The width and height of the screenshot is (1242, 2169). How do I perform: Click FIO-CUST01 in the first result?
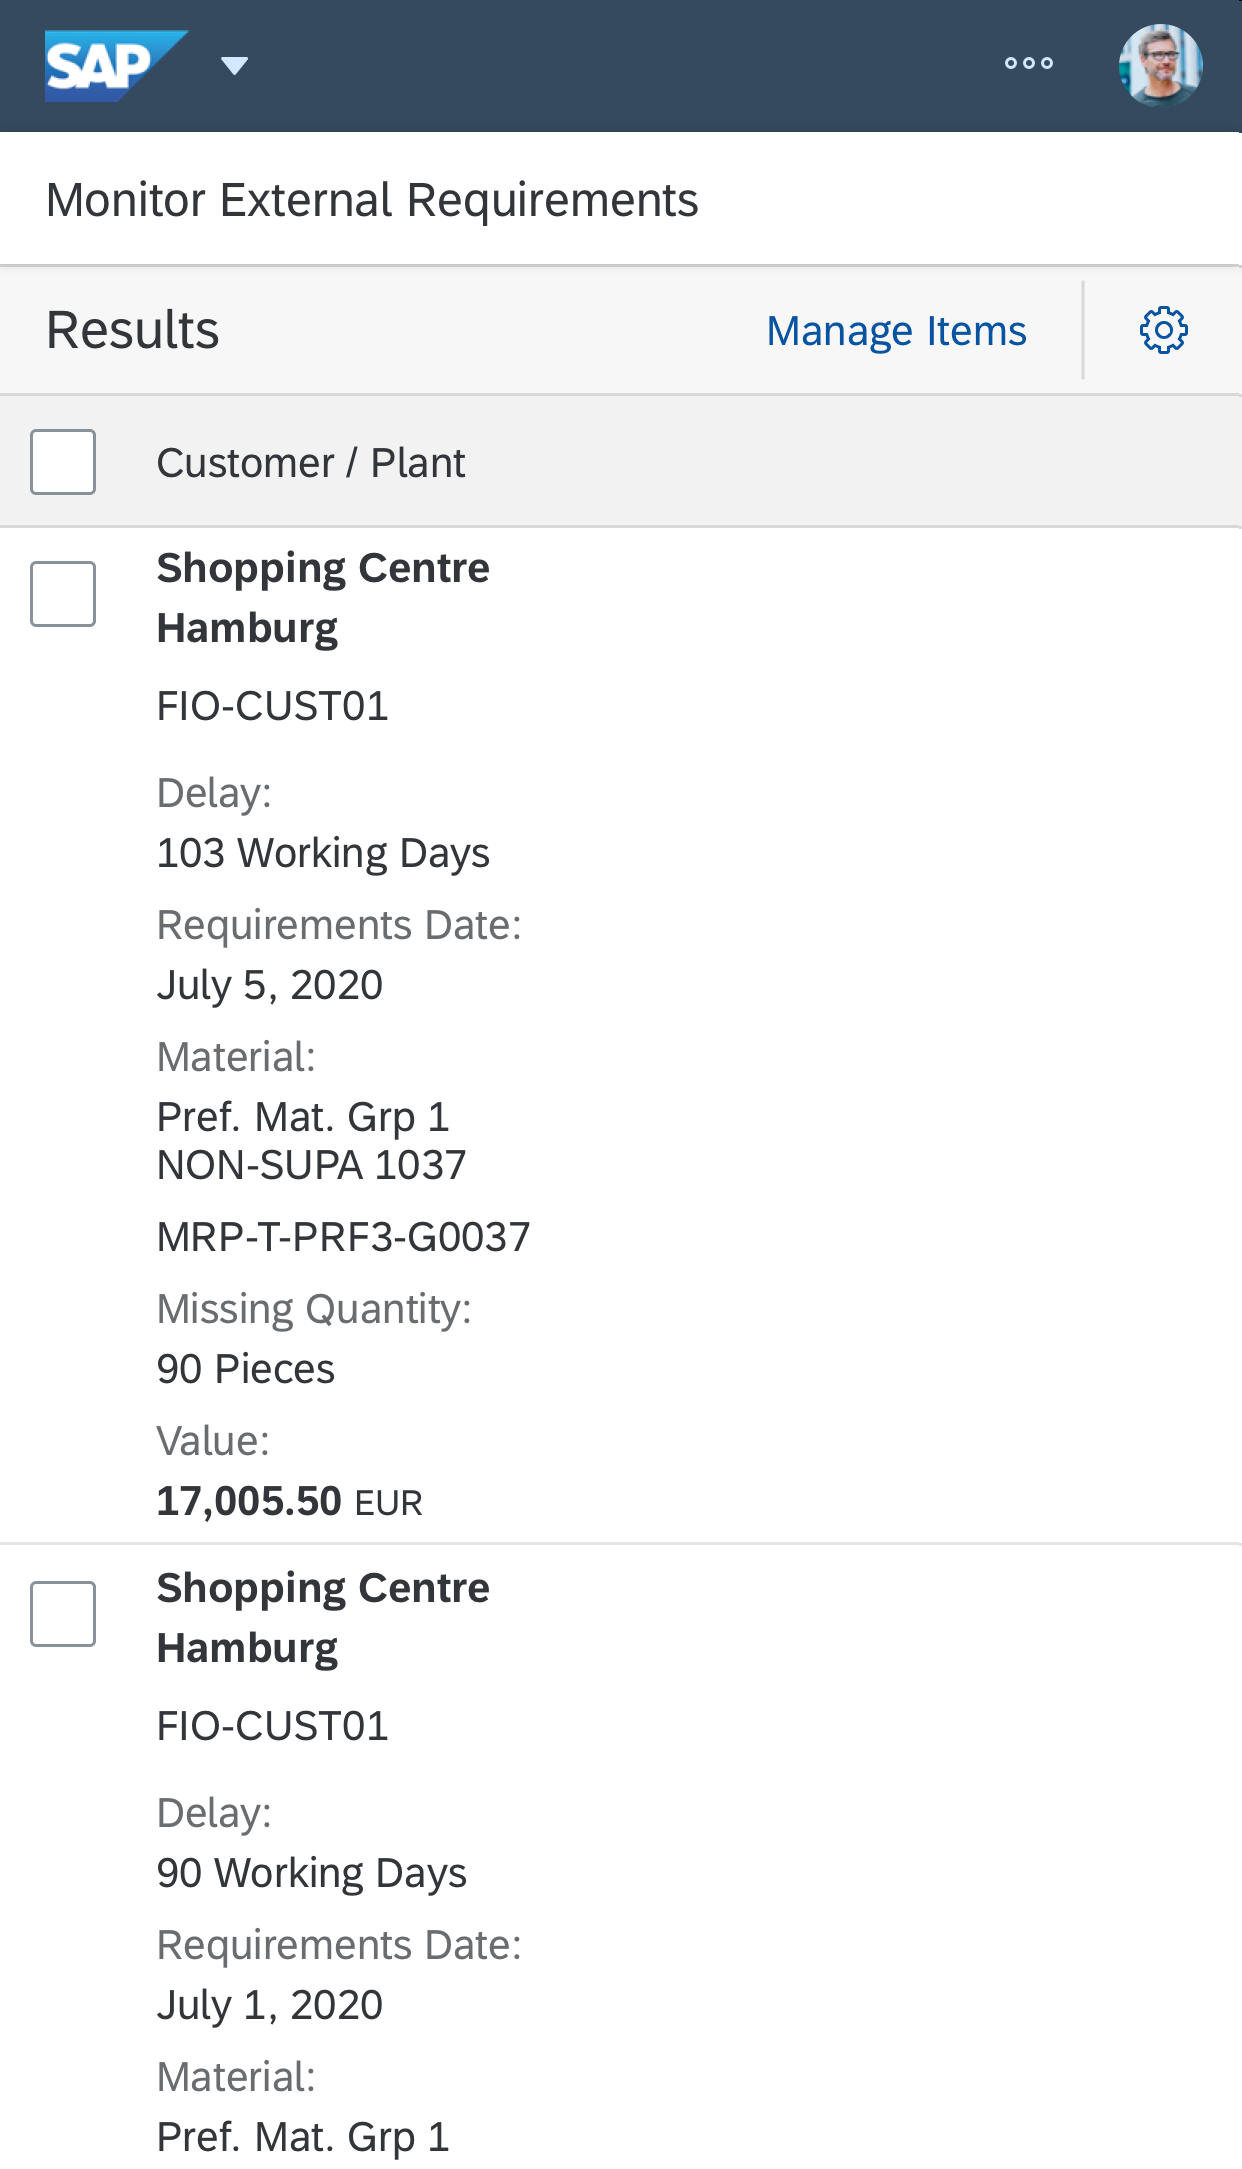point(272,707)
